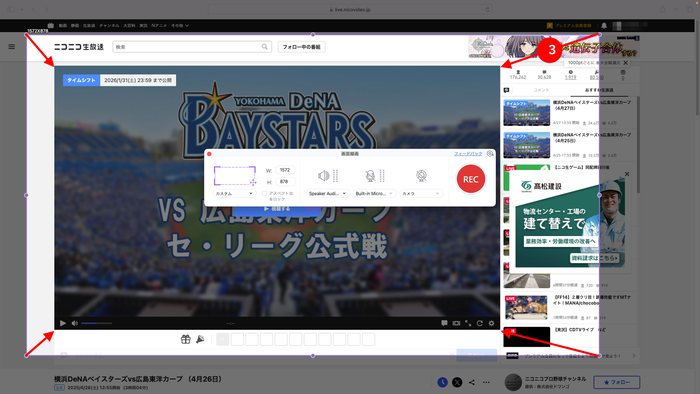This screenshot has width=700, height=394.
Task: Open CDTVライブ stream thumbnail
Action: pyautogui.click(x=526, y=336)
